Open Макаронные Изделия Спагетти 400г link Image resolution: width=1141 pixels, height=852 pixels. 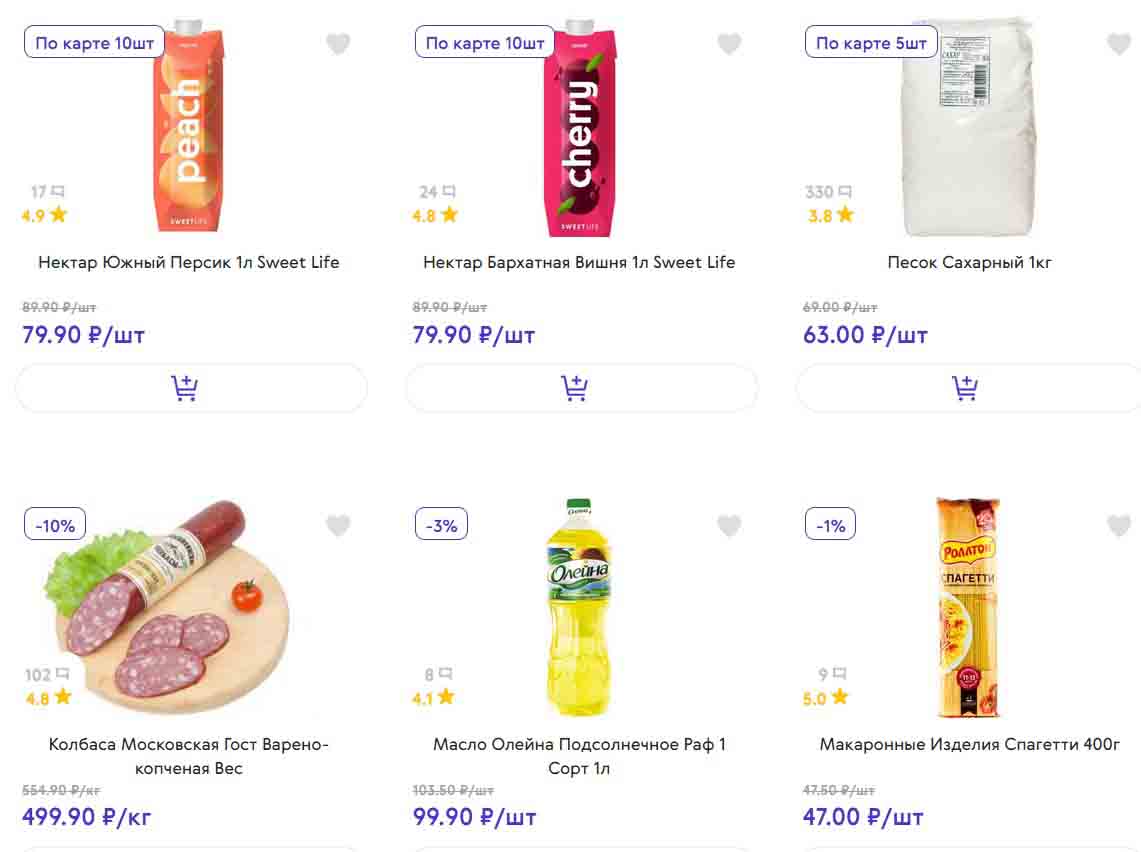969,745
